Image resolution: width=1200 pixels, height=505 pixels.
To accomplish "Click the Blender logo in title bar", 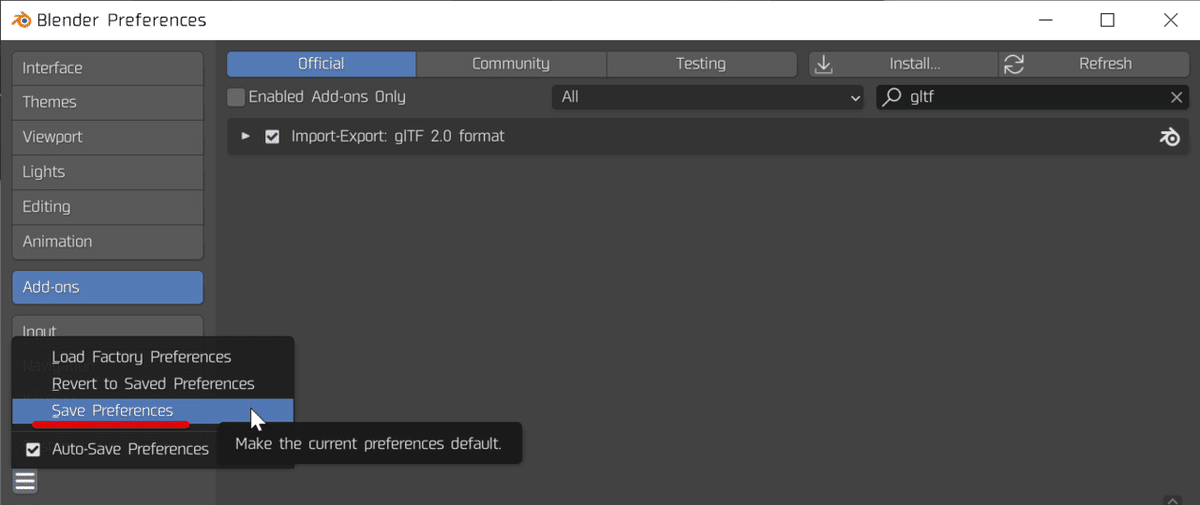I will [x=20, y=20].
